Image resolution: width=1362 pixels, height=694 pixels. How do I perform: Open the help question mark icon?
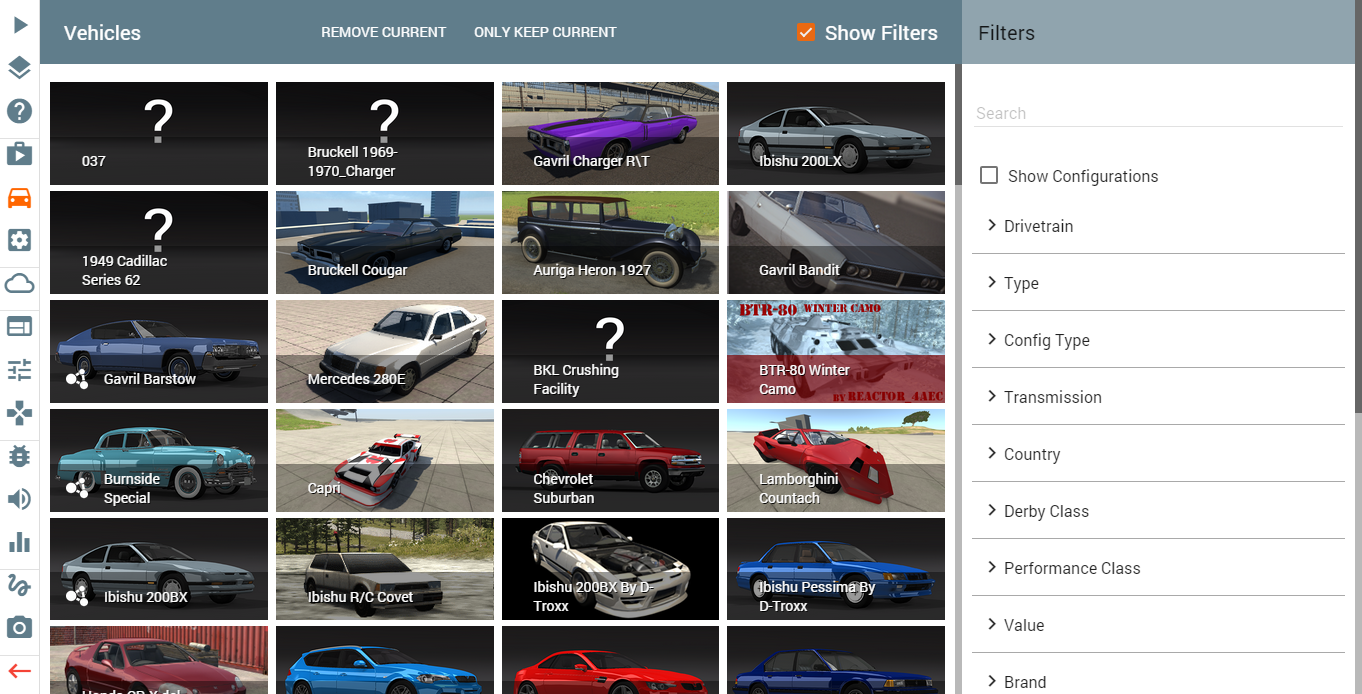click(x=20, y=111)
